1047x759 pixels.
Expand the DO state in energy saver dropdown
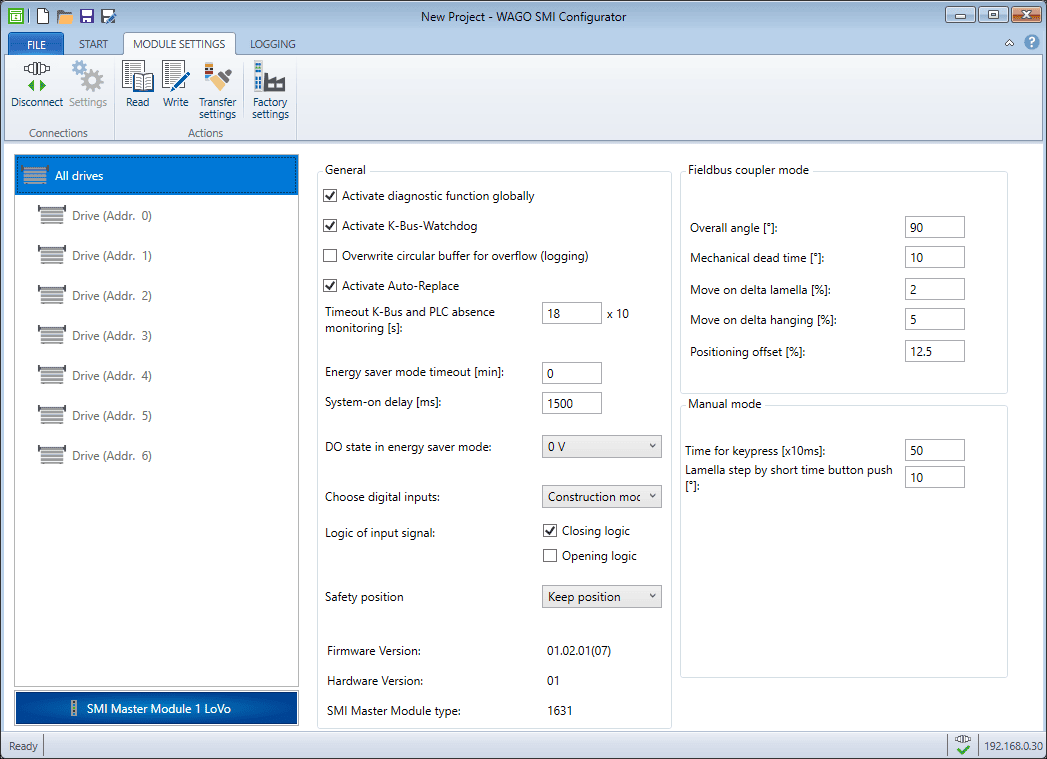[x=601, y=447]
